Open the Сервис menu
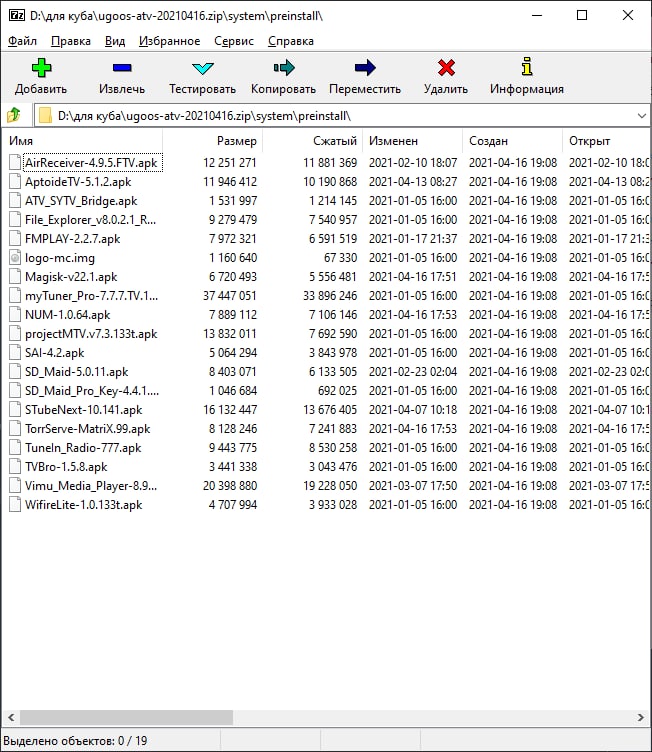The height and width of the screenshot is (752, 652). [x=234, y=41]
